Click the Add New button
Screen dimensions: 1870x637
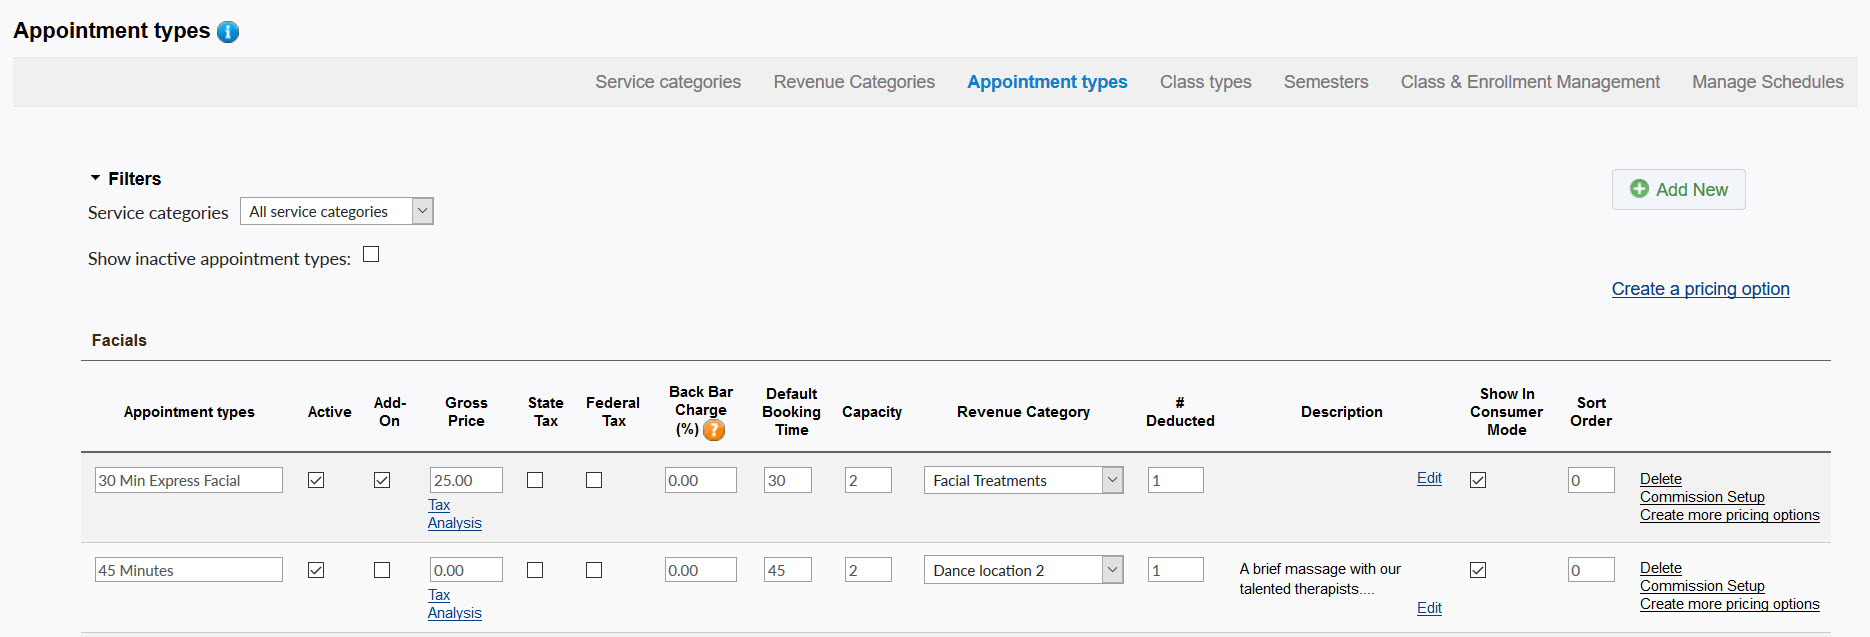pos(1678,190)
